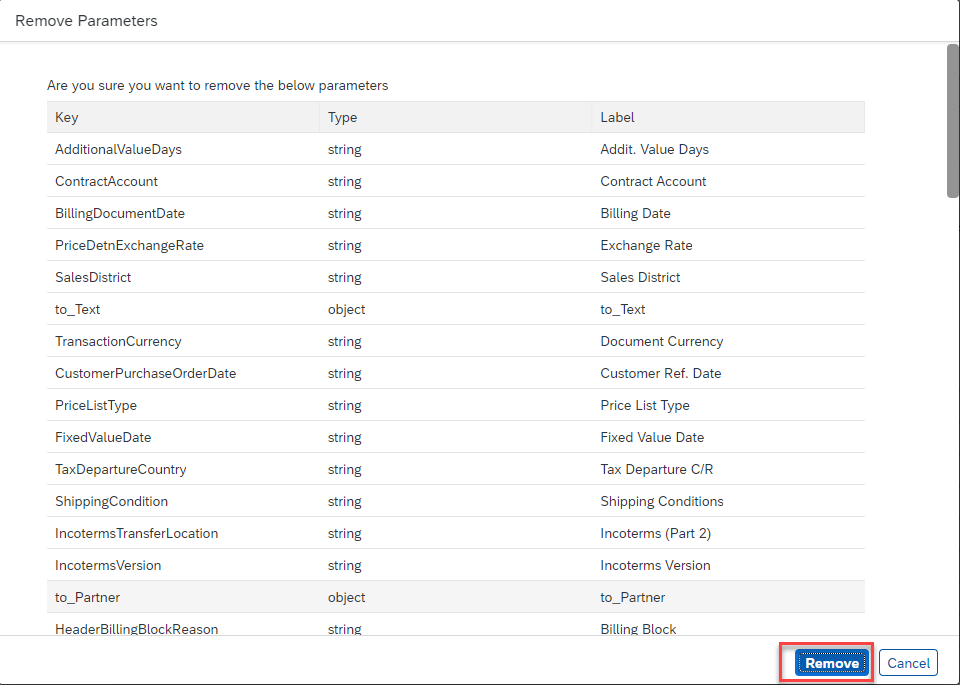Click the Type column header

pos(342,117)
